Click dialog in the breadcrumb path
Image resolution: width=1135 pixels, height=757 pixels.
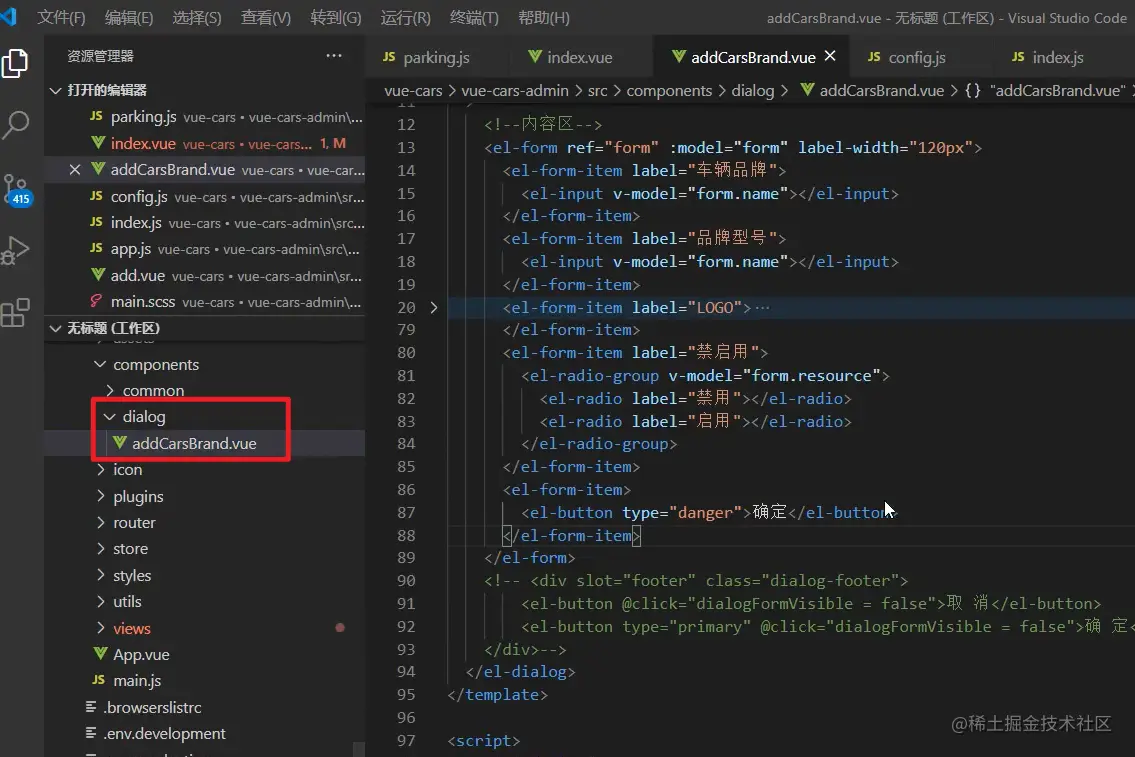click(753, 90)
